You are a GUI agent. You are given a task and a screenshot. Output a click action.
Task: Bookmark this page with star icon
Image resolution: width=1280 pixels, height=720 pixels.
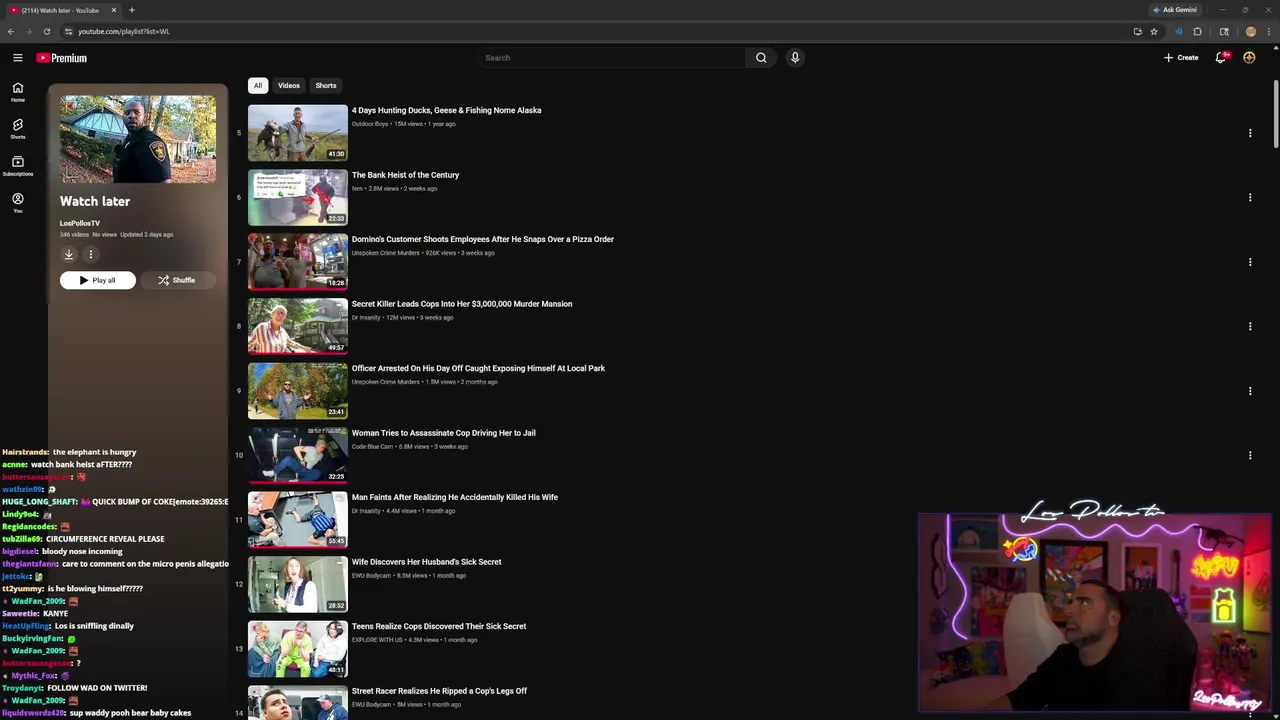pos(1154,31)
